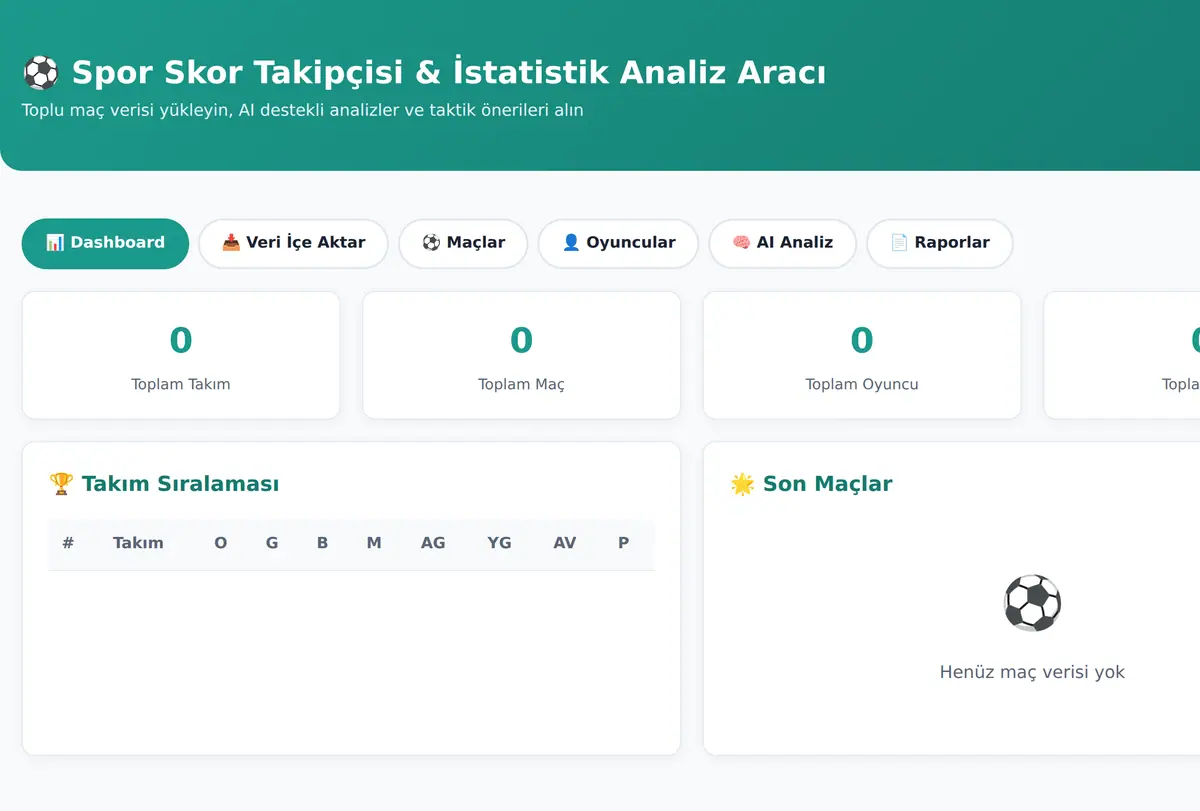
Task: Go to the Oyuncular tab
Action: [x=618, y=243]
